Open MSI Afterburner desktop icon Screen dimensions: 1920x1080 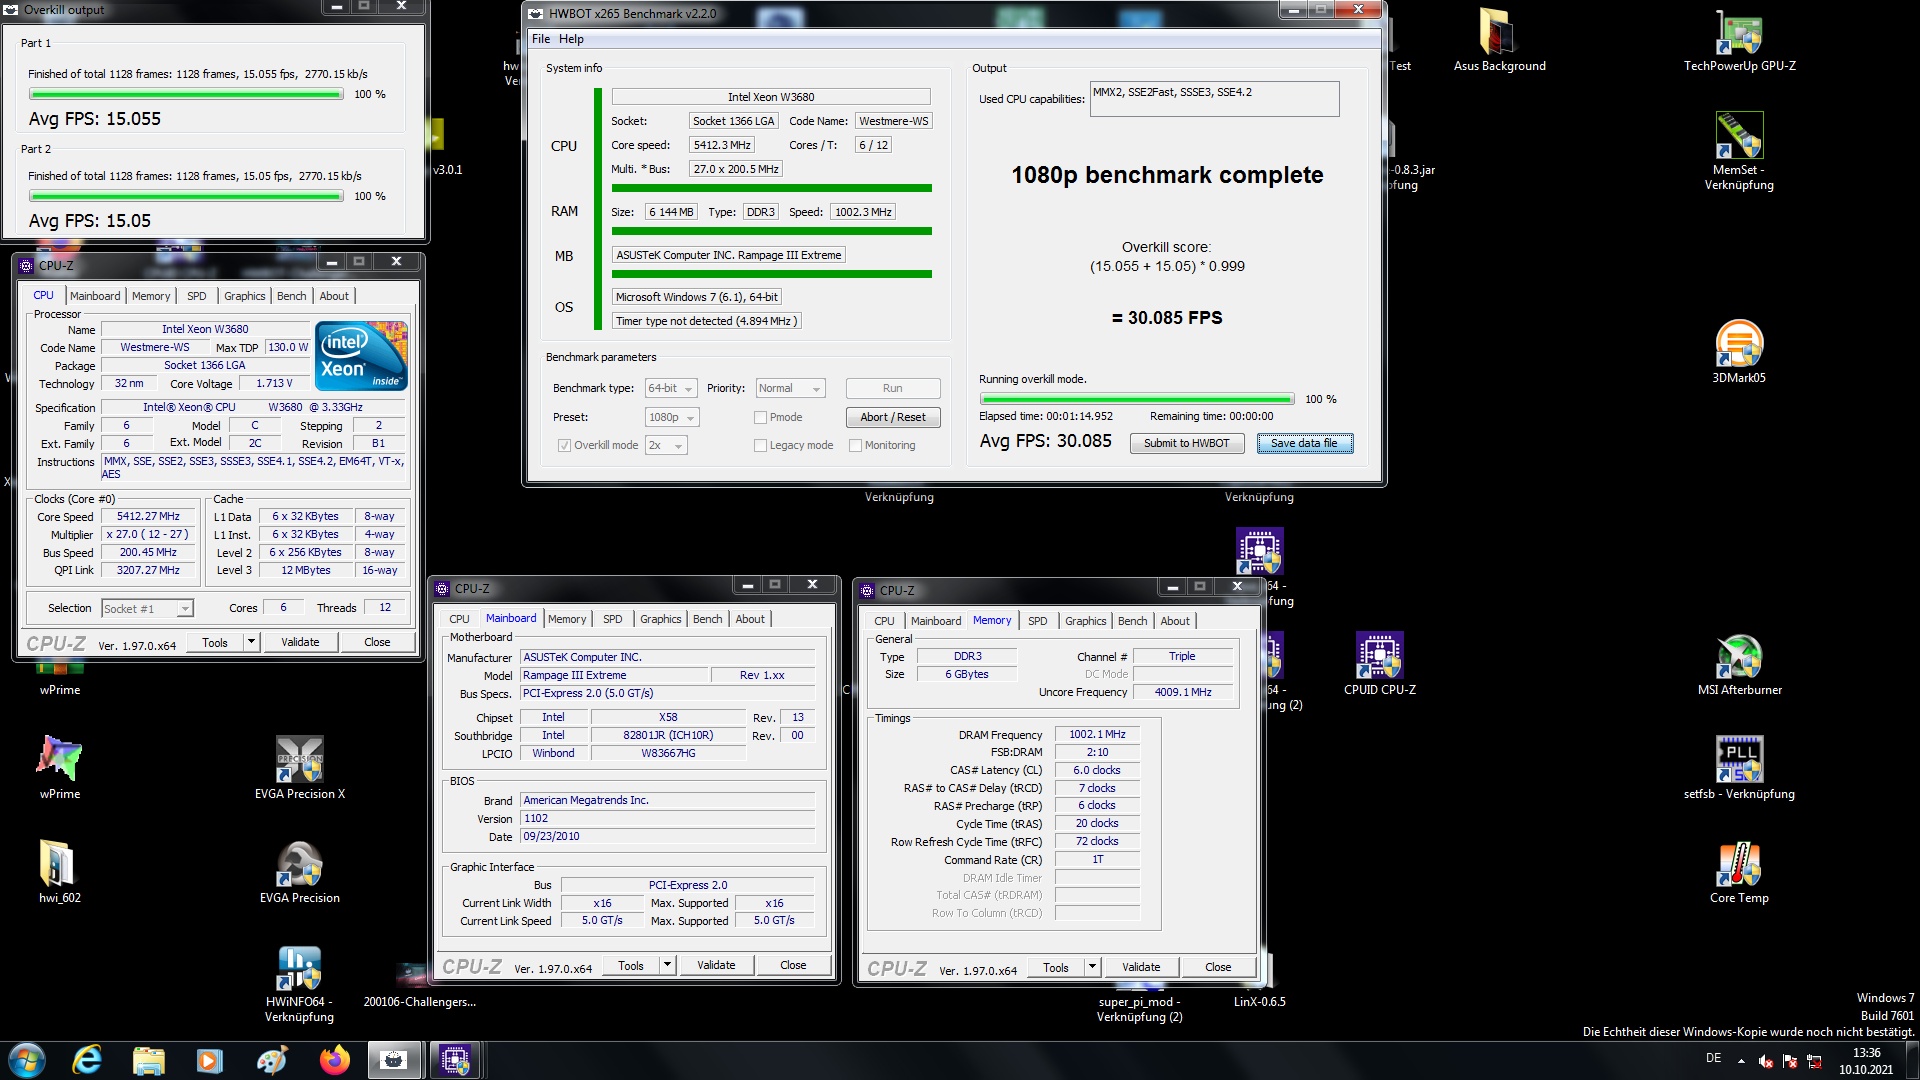1739,664
